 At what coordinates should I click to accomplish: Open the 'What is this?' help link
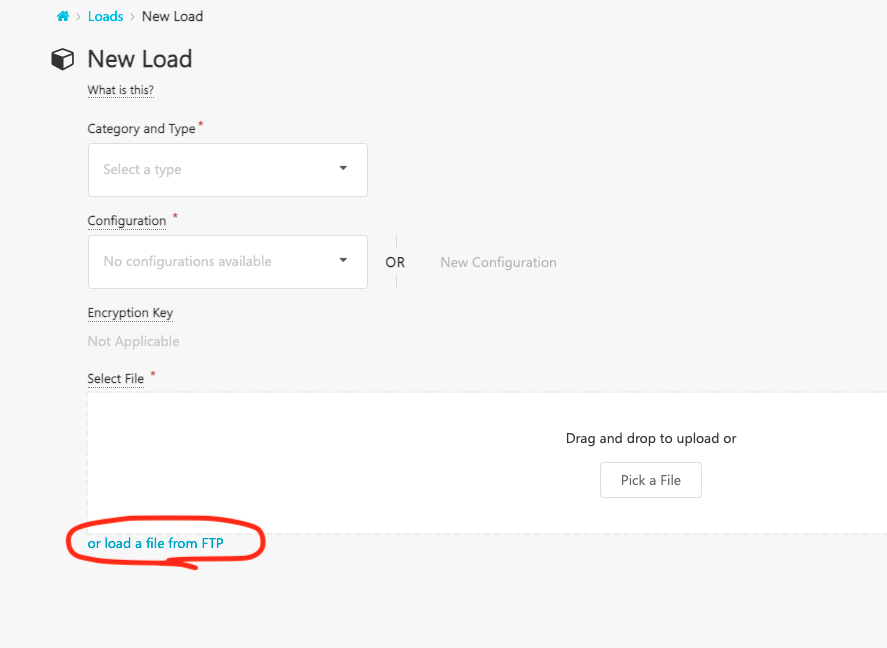pos(120,90)
